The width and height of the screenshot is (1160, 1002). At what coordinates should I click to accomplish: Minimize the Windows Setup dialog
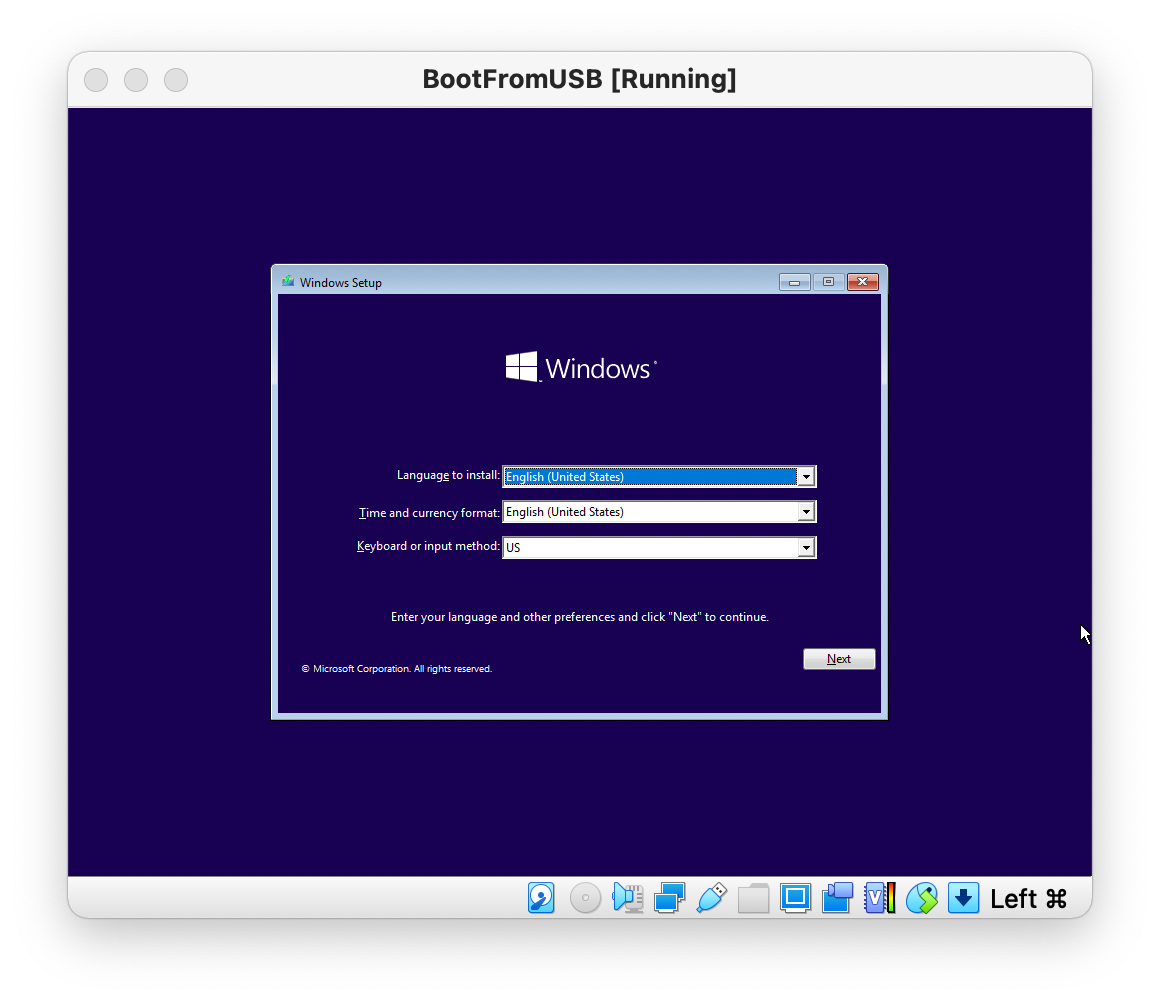pyautogui.click(x=795, y=282)
